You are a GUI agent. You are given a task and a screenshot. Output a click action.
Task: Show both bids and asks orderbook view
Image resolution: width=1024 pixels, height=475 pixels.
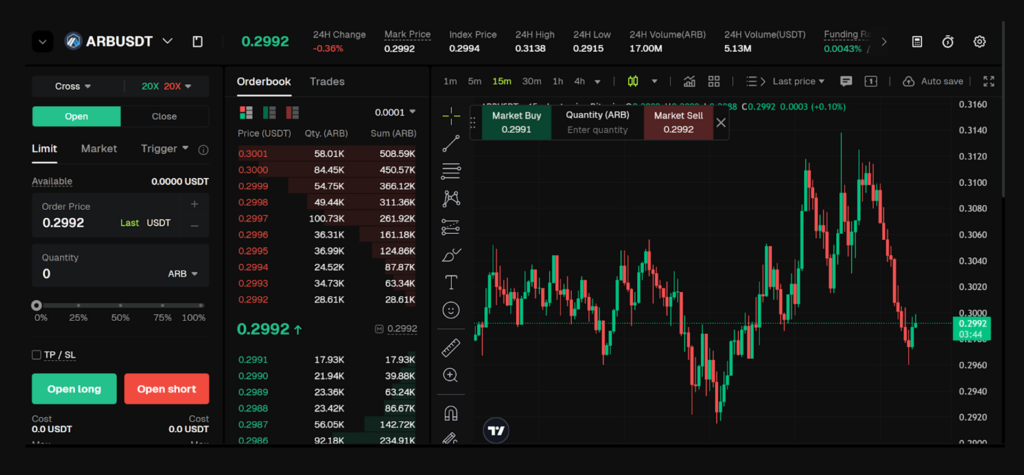(x=246, y=112)
